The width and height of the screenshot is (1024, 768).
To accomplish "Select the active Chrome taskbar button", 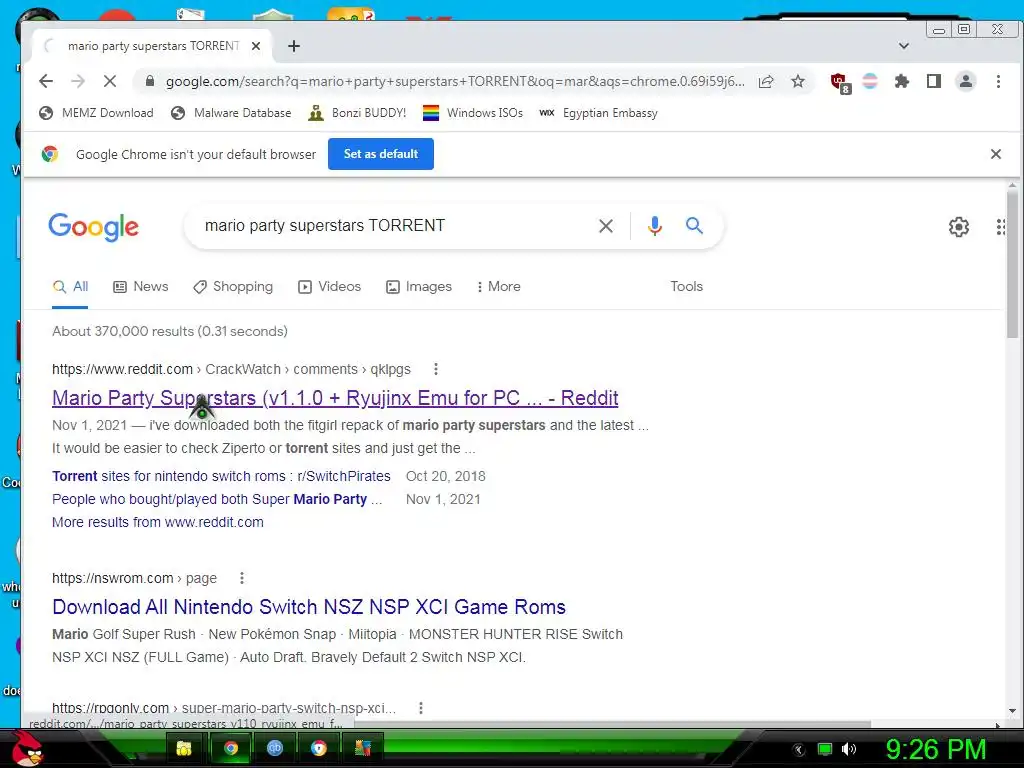I will click(230, 748).
